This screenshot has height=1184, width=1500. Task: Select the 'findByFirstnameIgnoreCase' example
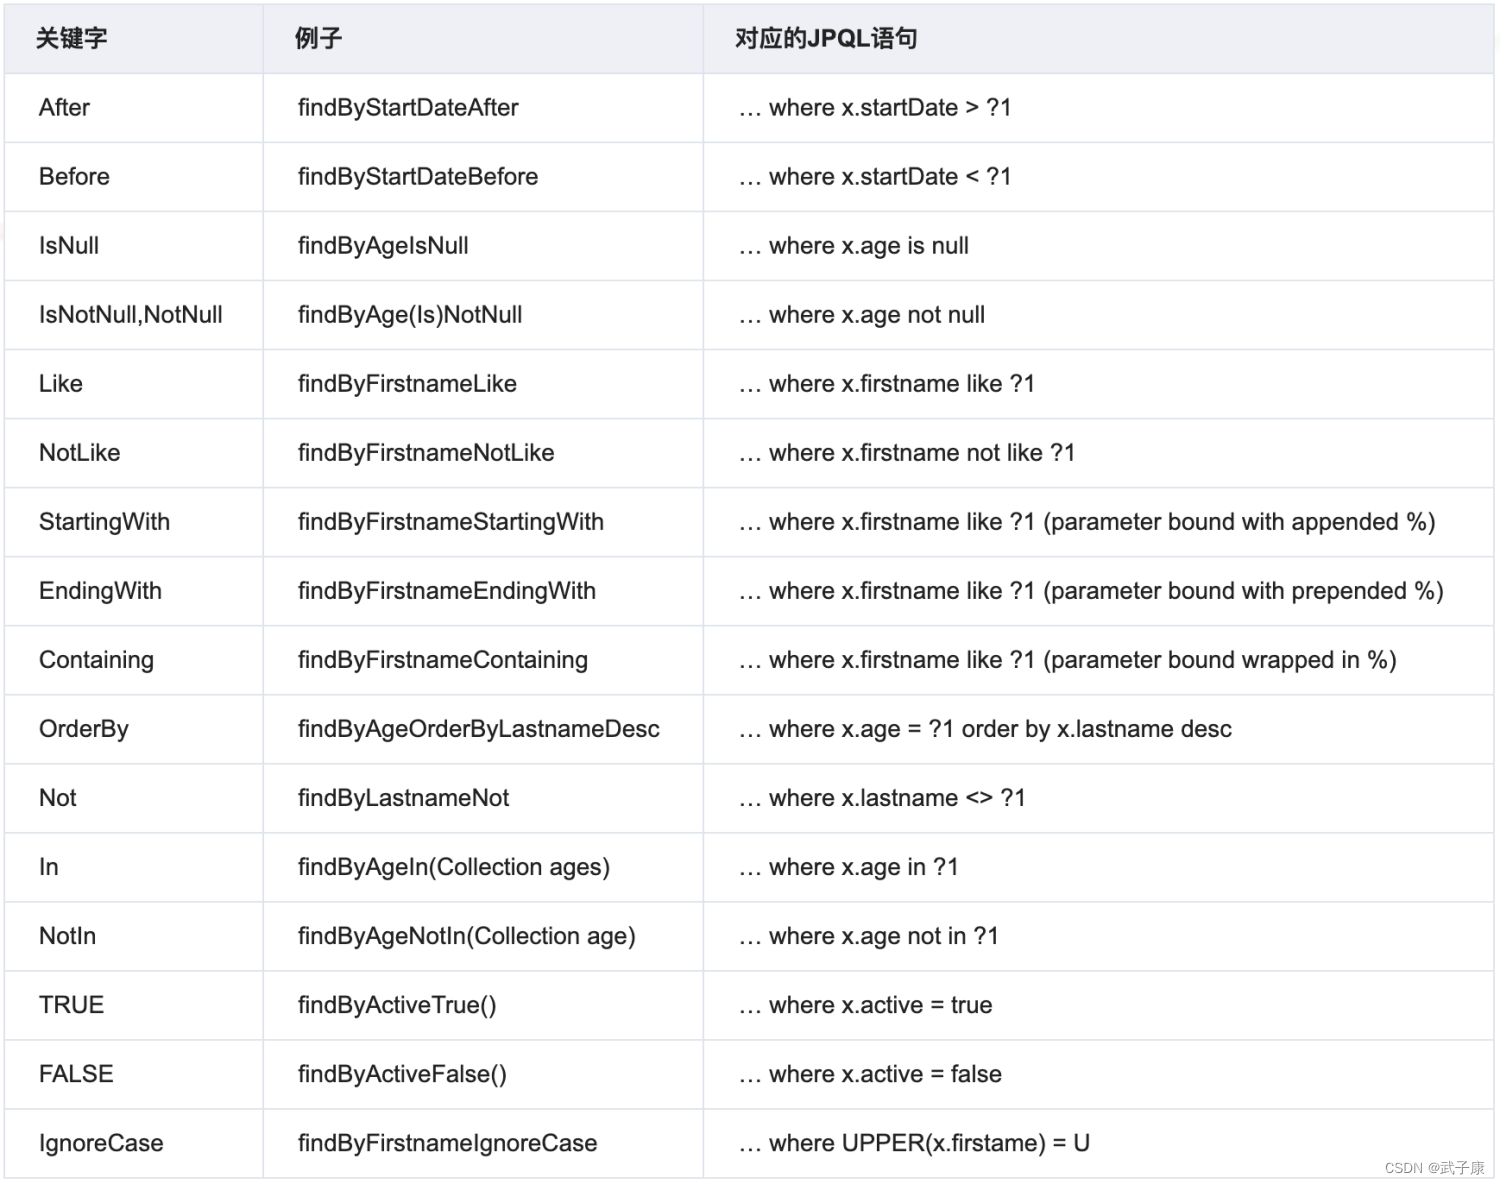[x=448, y=1143]
